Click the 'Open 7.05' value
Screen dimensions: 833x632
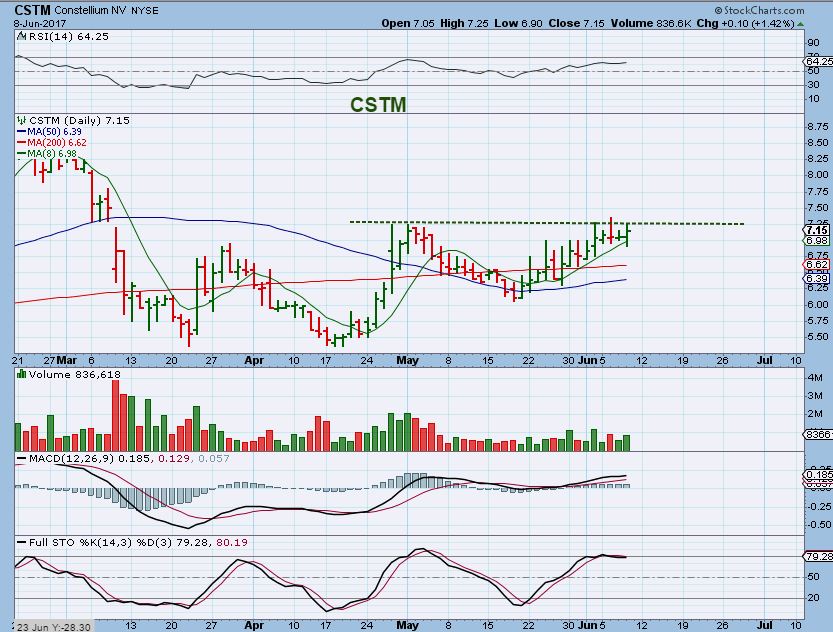[407, 23]
